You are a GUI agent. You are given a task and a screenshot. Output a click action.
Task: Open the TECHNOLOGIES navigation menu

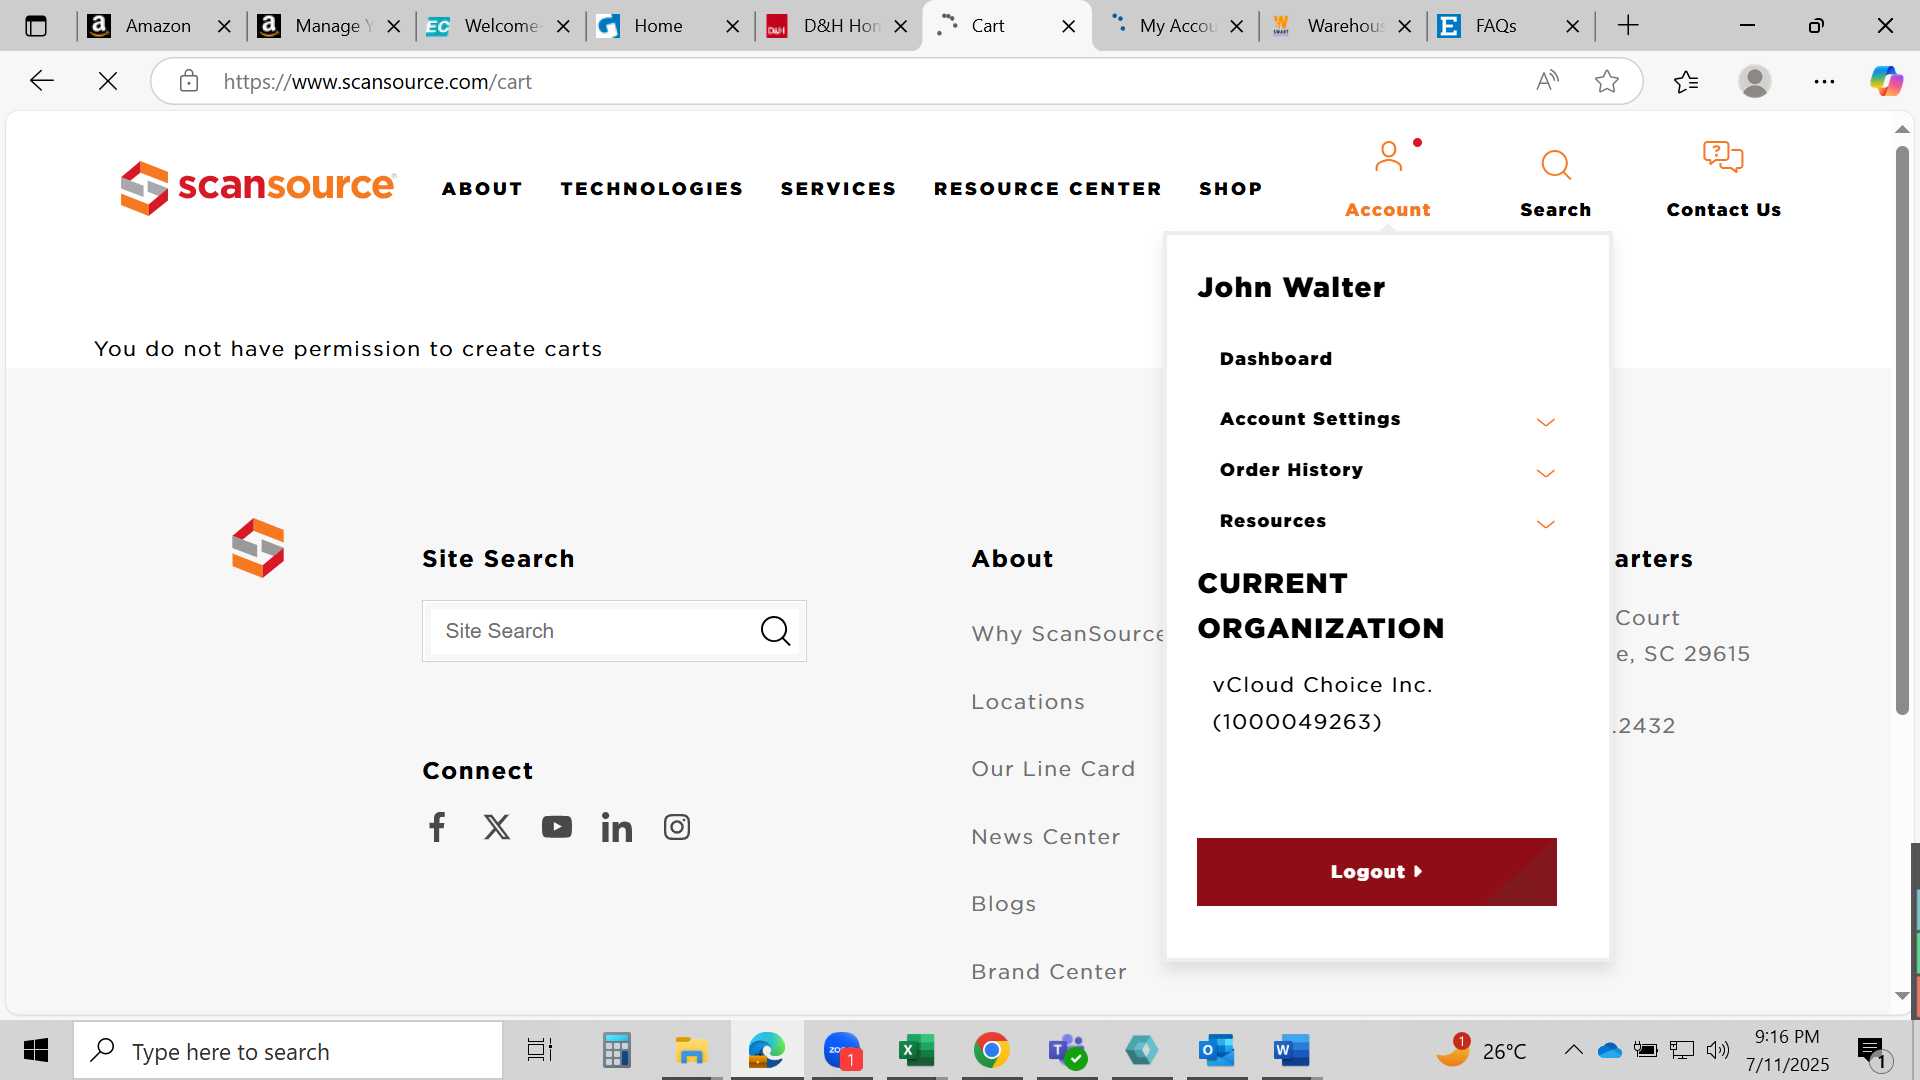pyautogui.click(x=652, y=189)
